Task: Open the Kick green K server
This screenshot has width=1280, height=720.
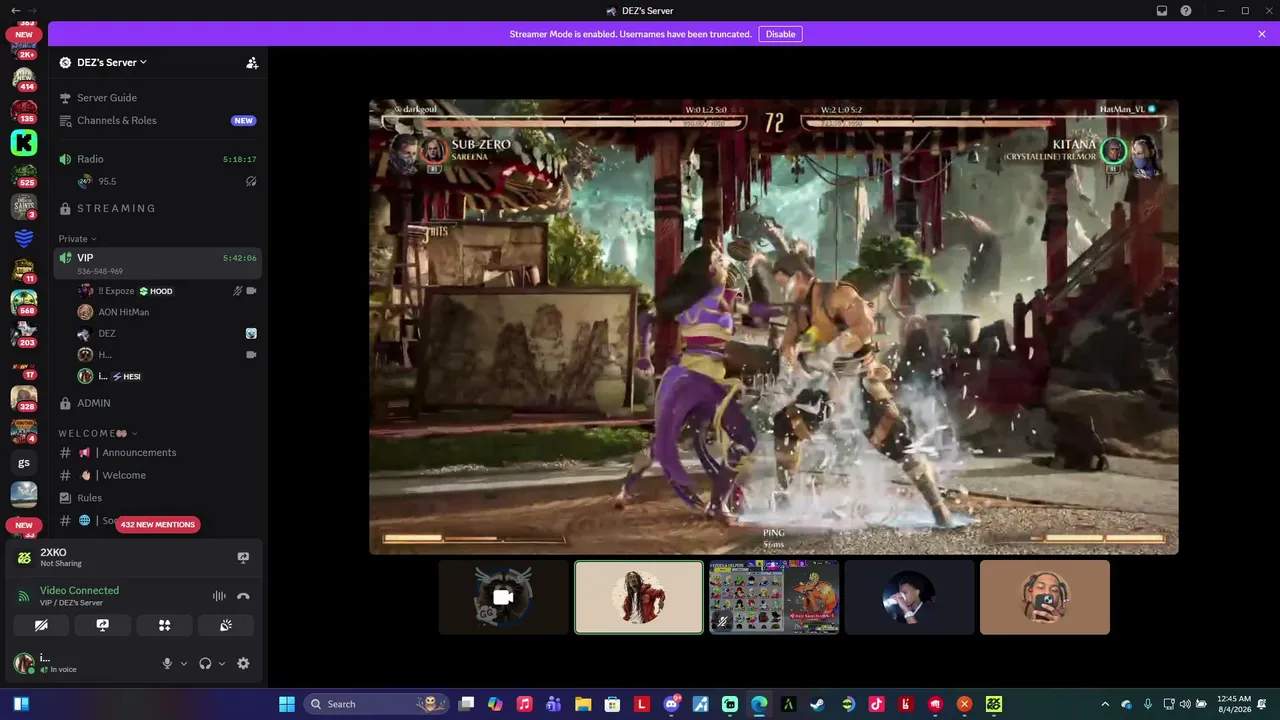Action: click(x=24, y=142)
